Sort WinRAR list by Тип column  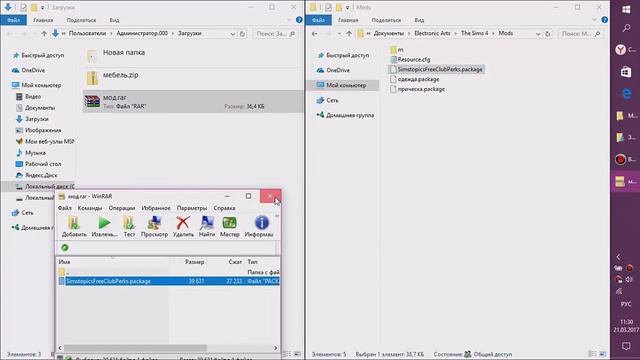pyautogui.click(x=253, y=262)
